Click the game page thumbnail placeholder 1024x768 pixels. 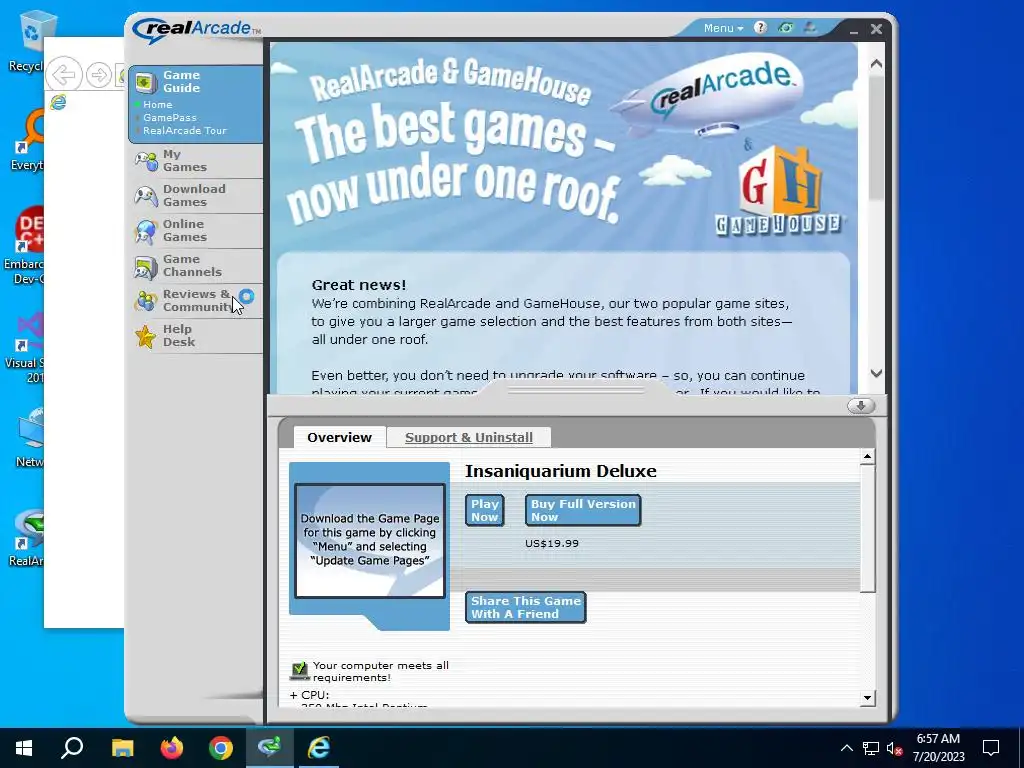click(x=370, y=540)
